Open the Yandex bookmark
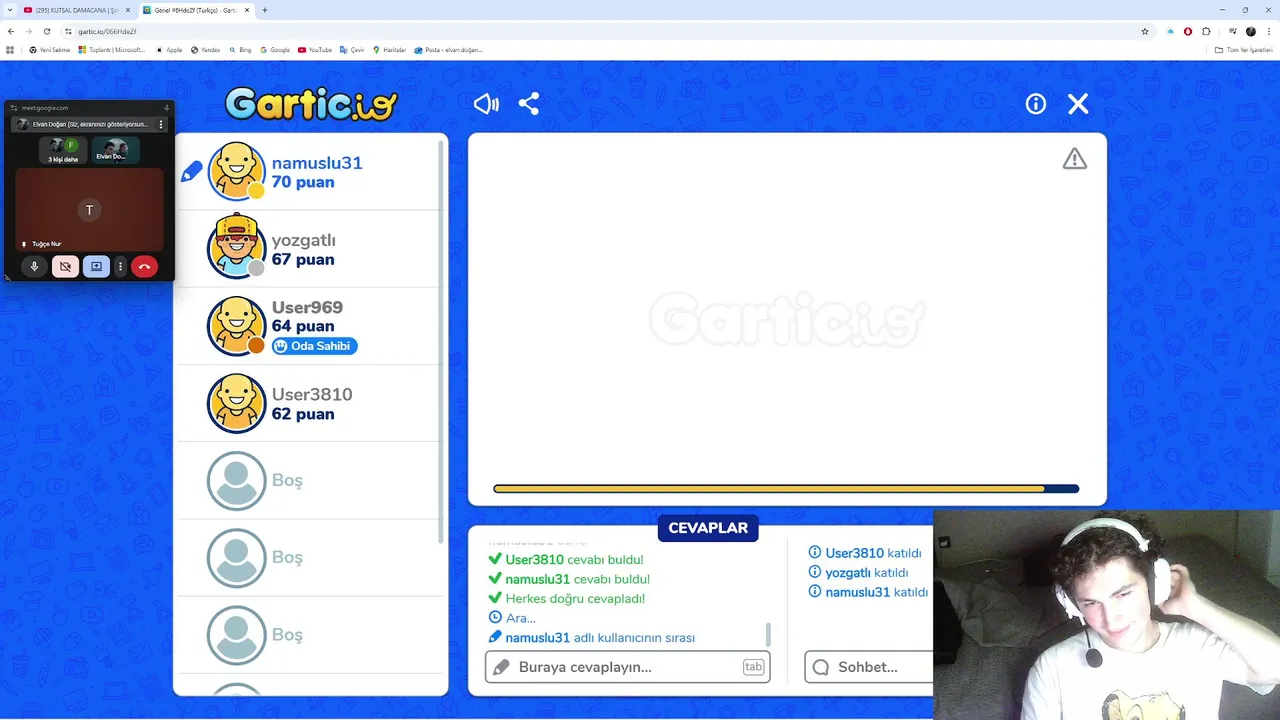 [x=205, y=50]
